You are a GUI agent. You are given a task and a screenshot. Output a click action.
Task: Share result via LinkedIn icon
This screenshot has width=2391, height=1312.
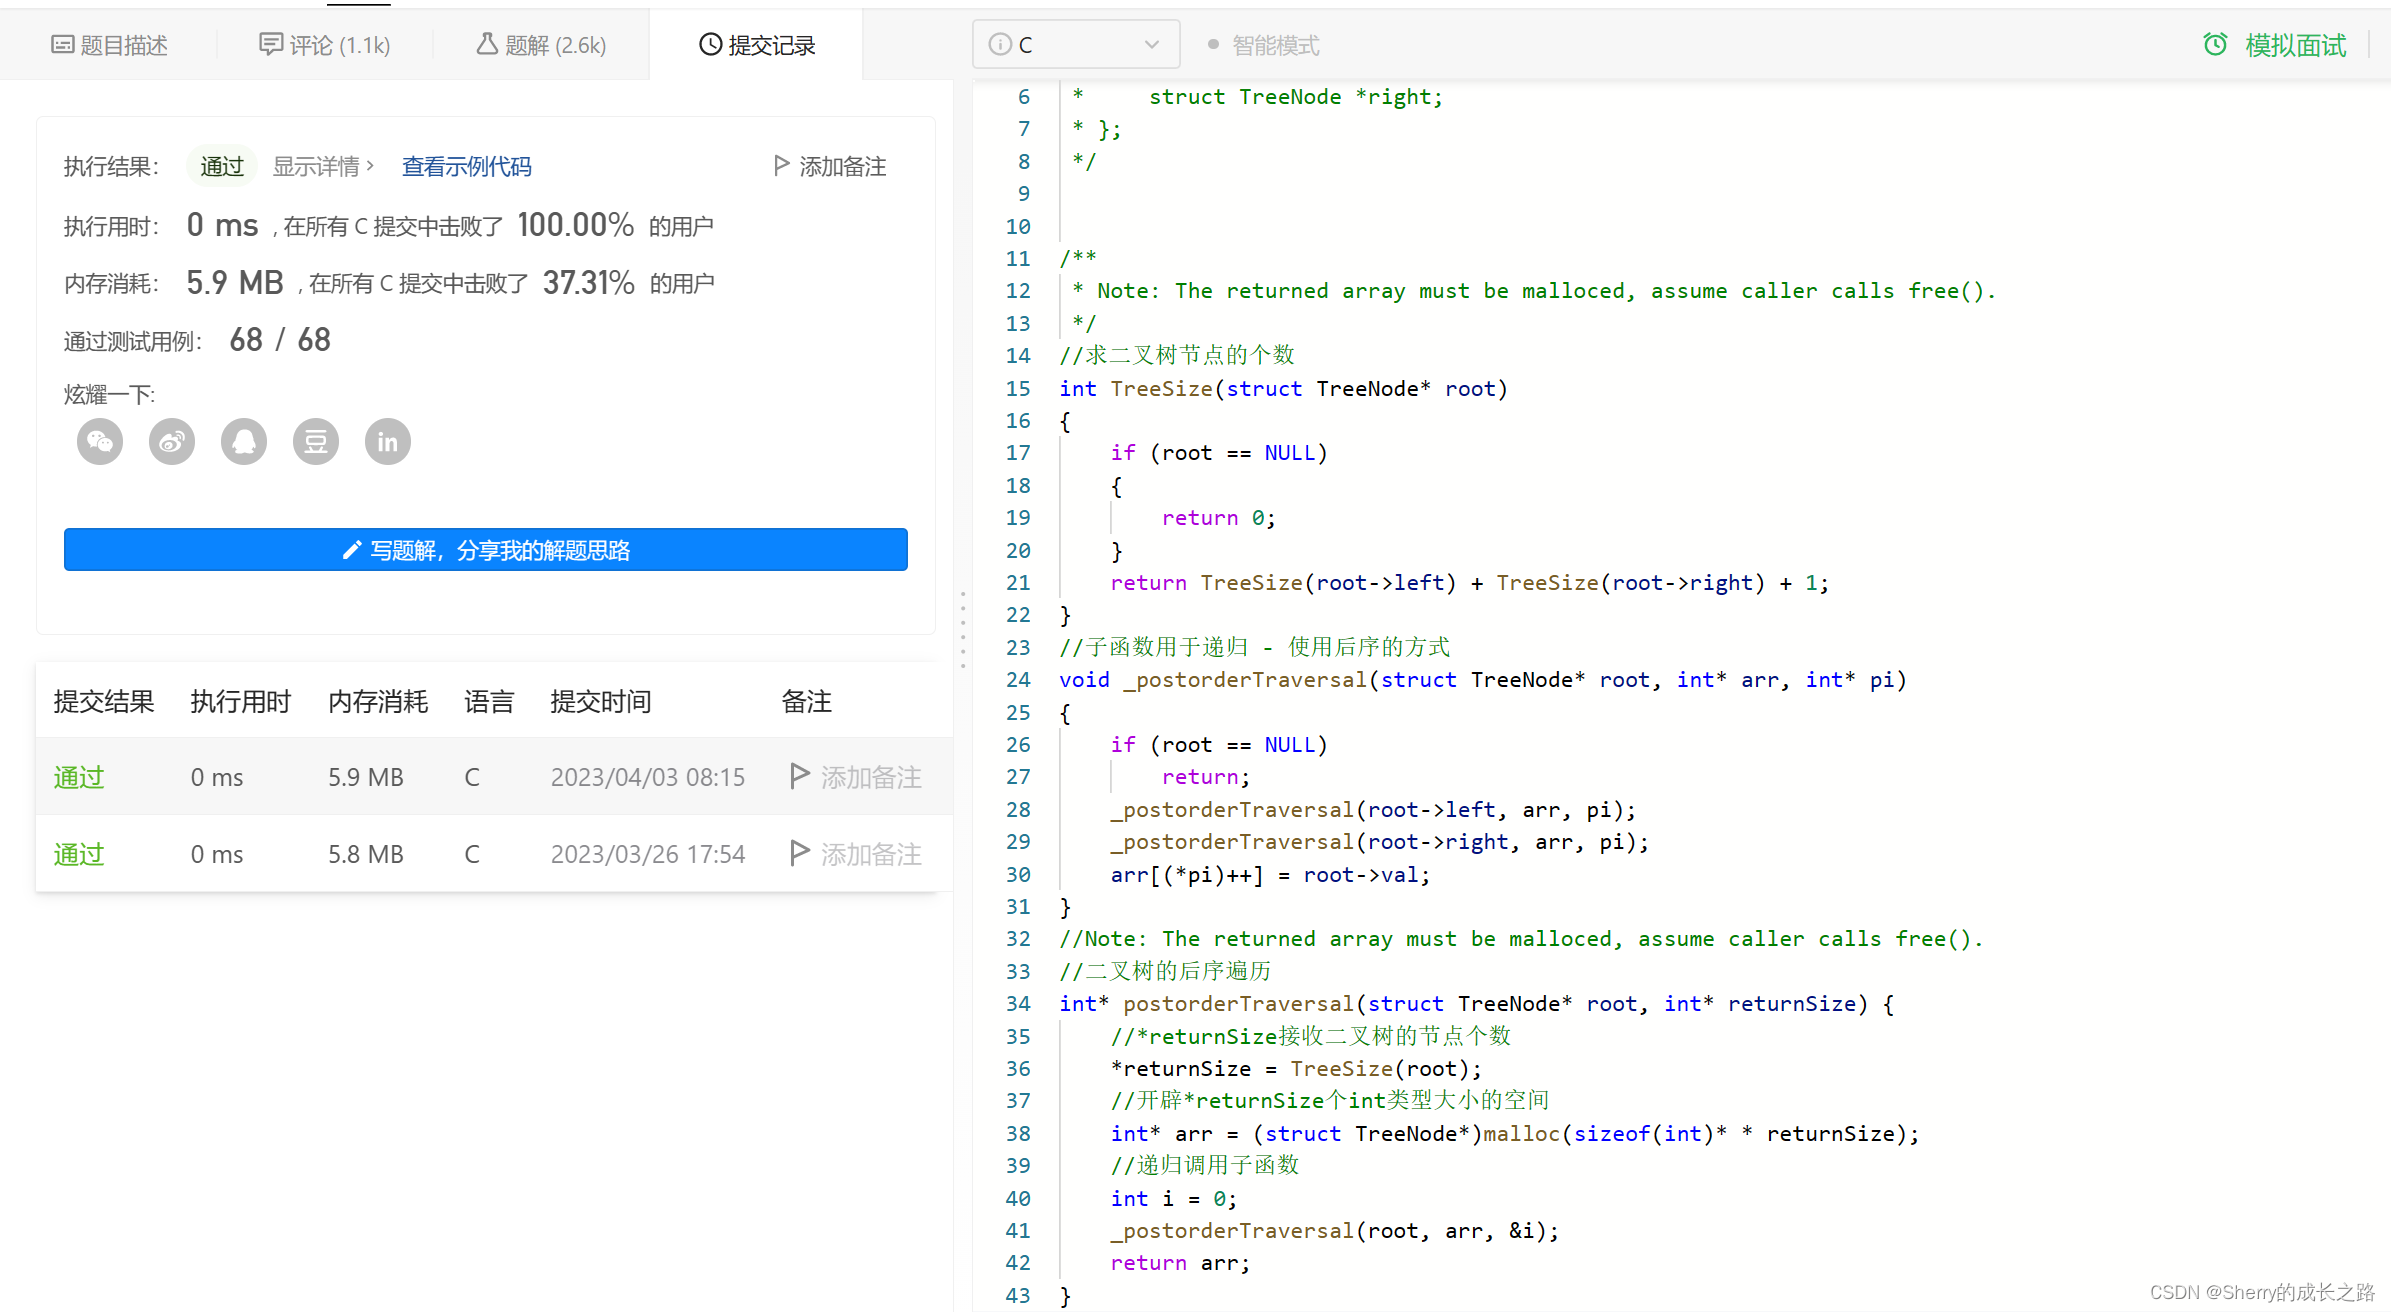click(x=388, y=442)
